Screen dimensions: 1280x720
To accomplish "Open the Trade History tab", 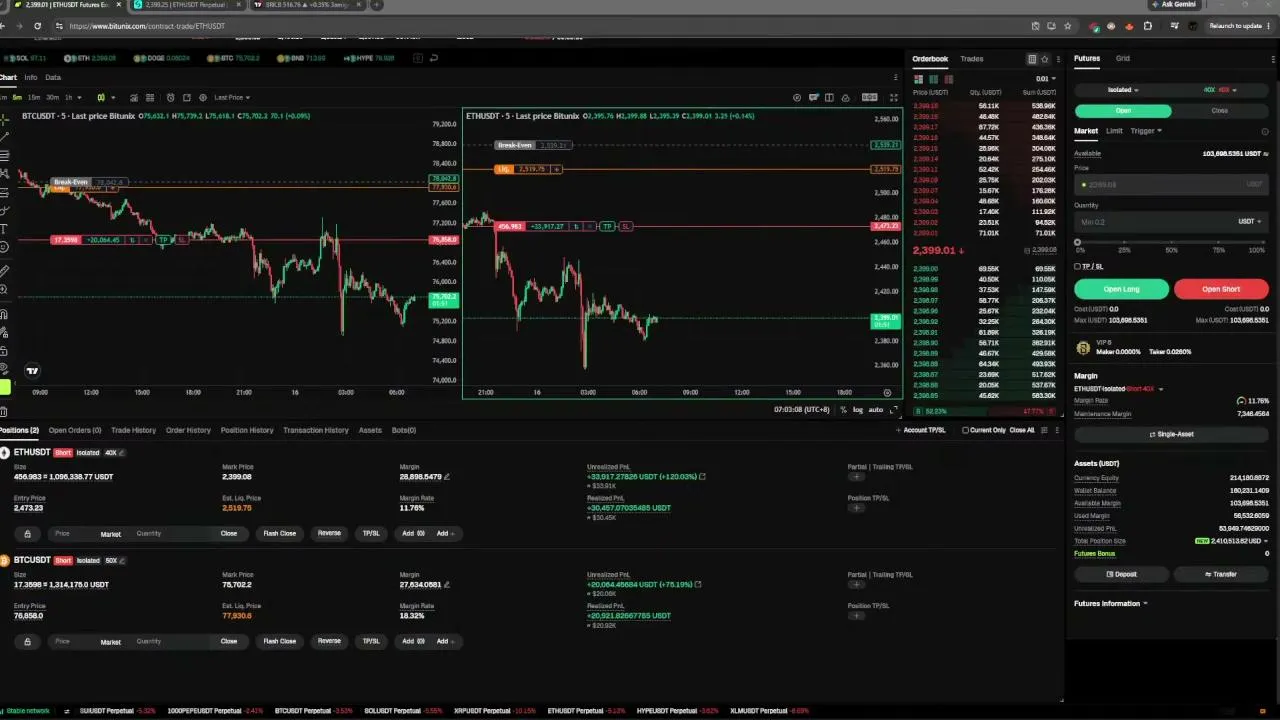I will [133, 430].
